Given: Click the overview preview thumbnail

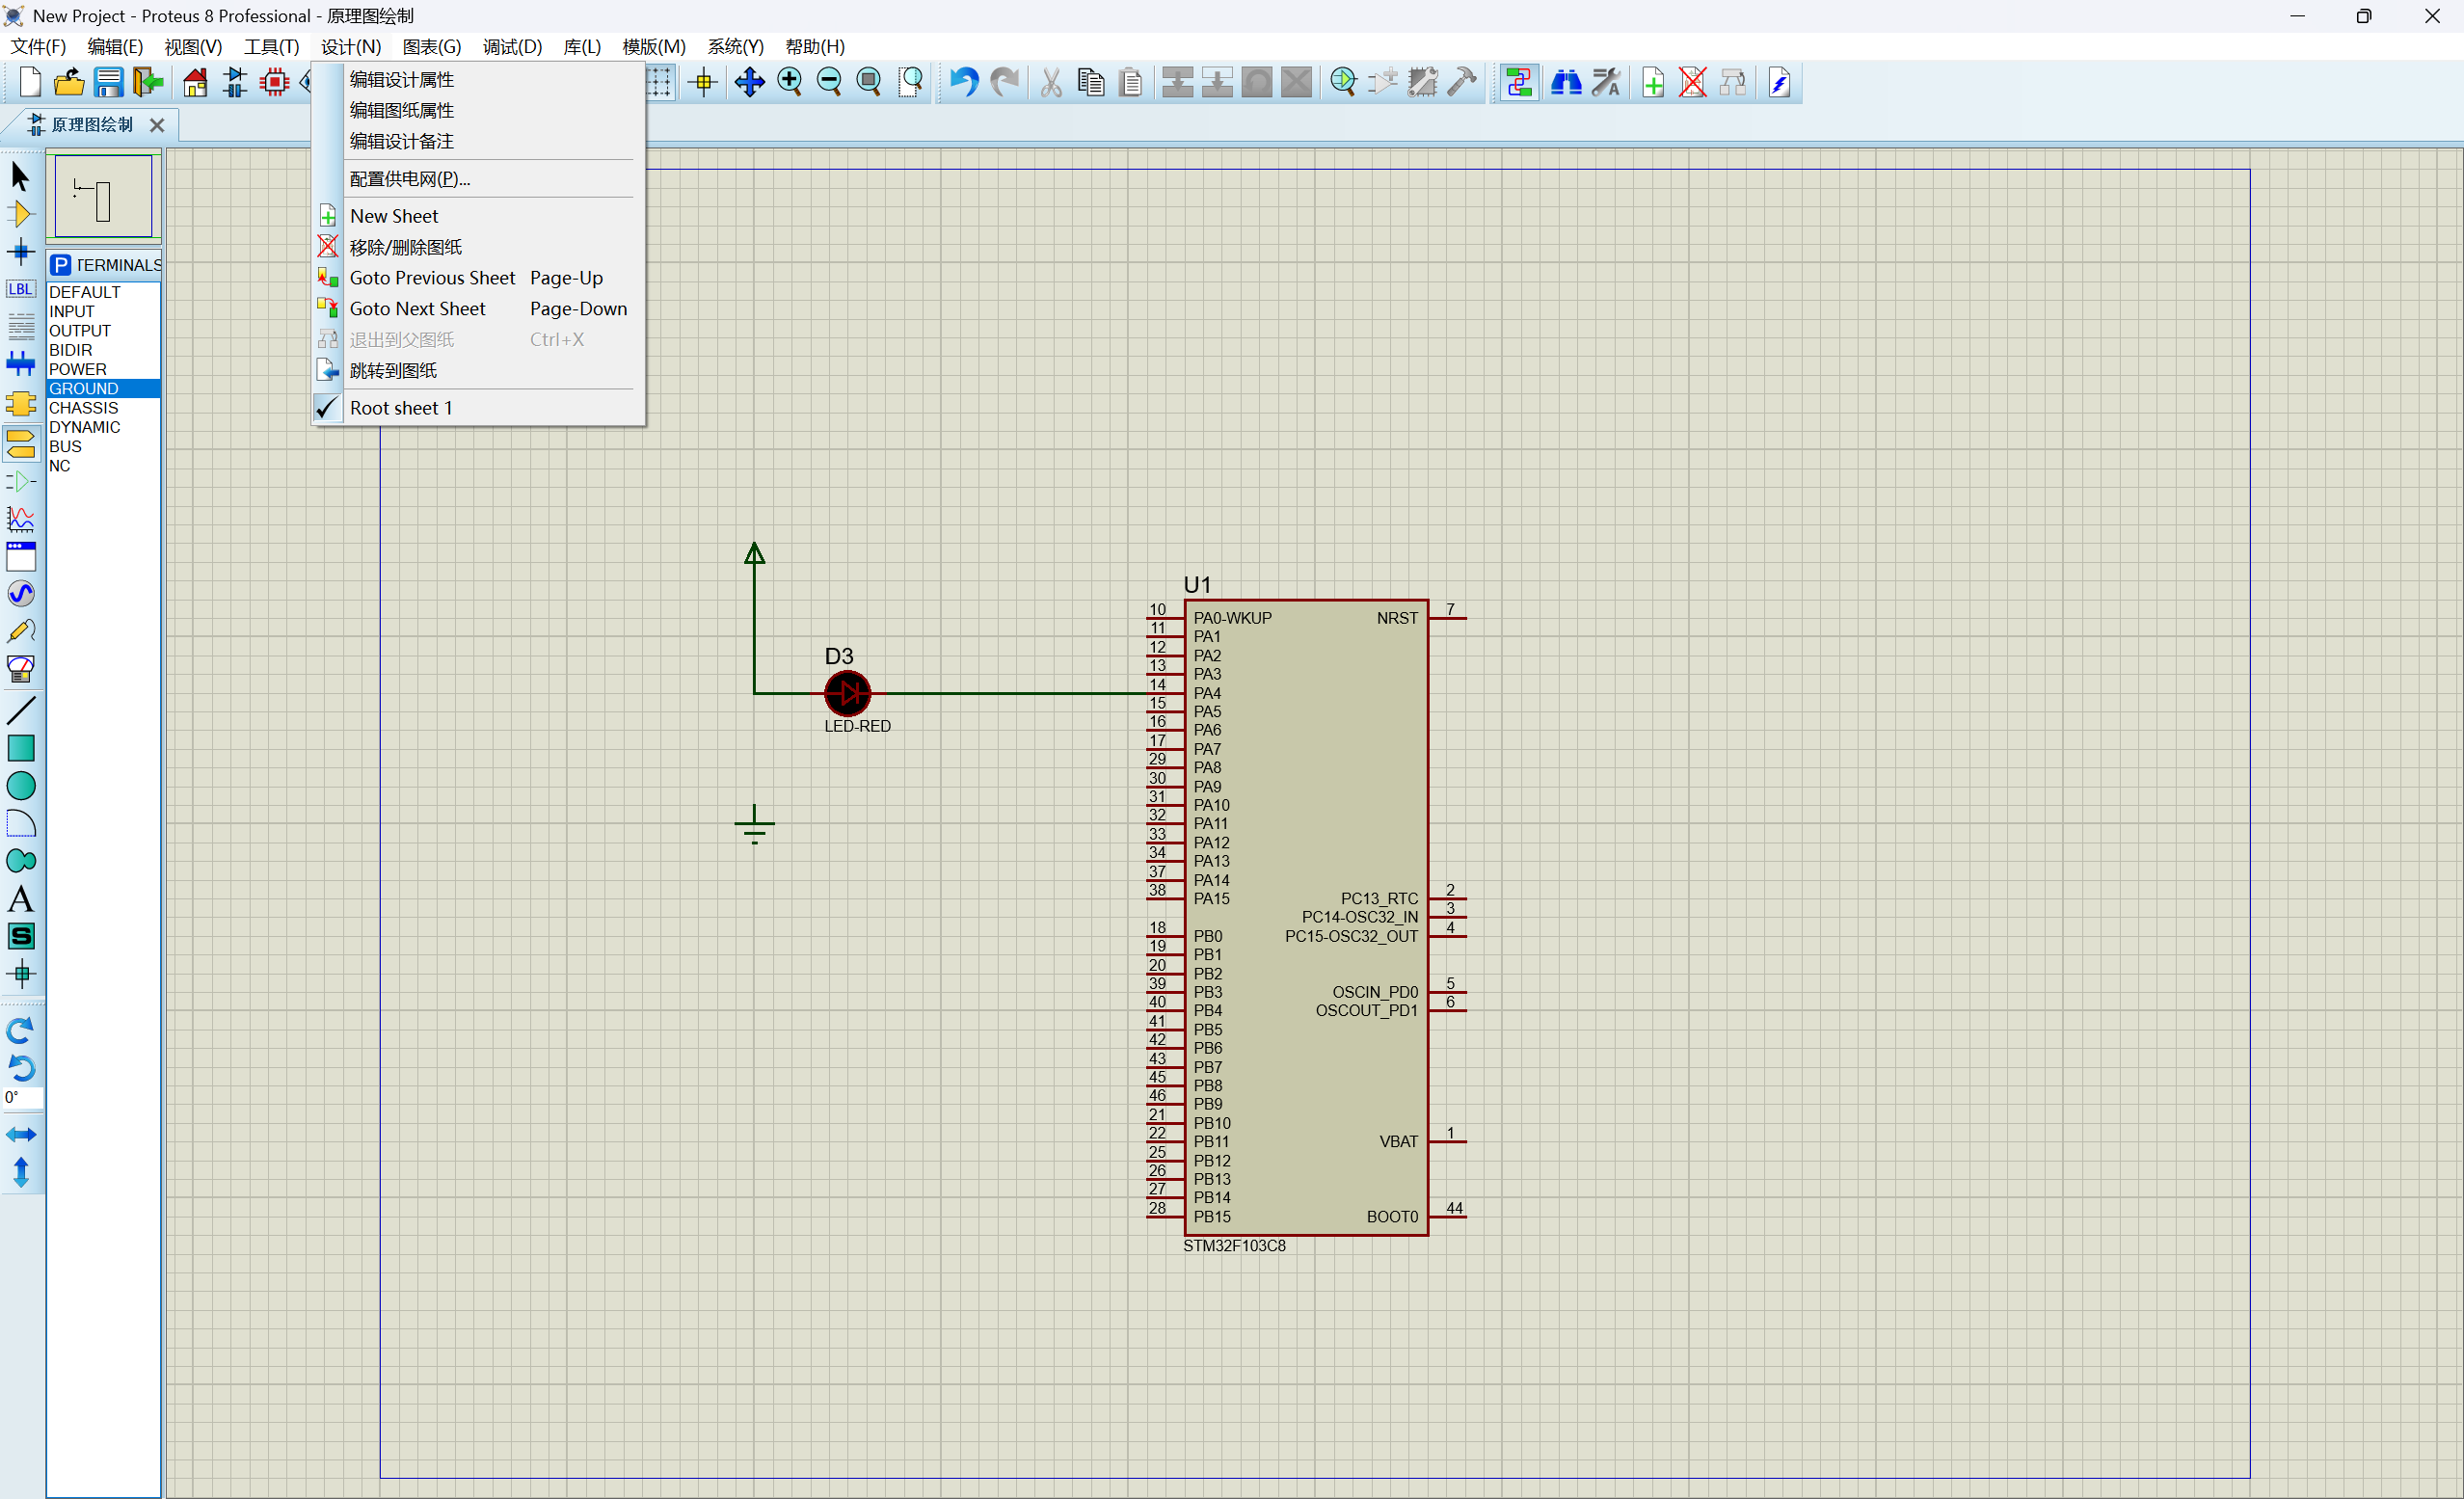Looking at the screenshot, I should 103,196.
